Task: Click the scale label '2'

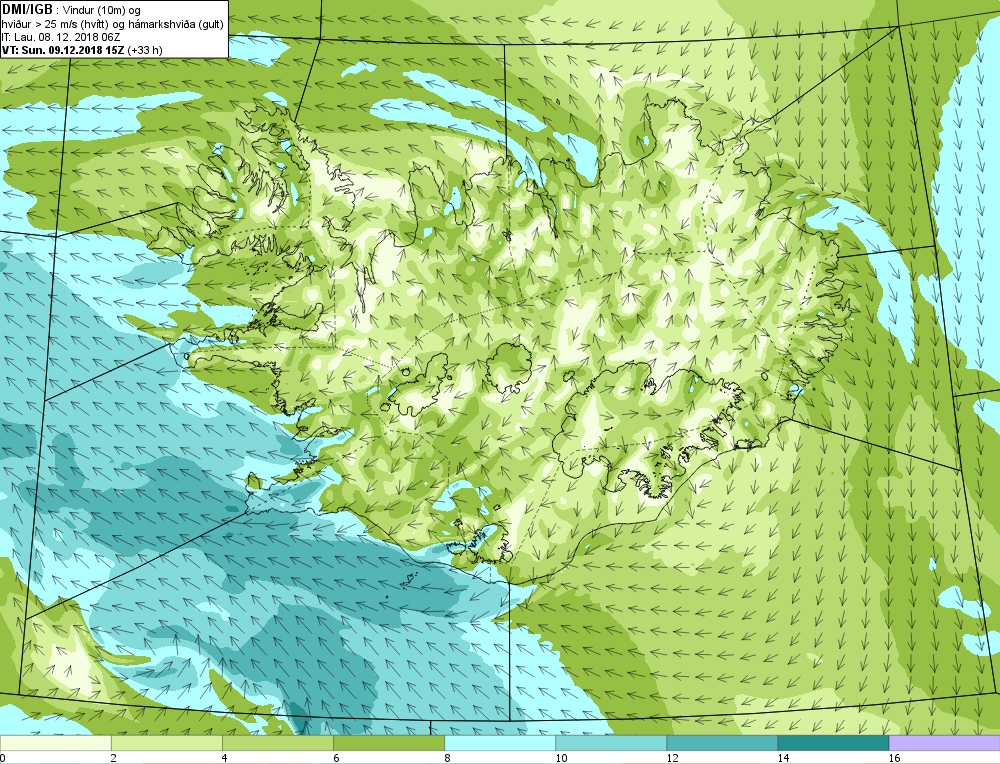Action: [114, 758]
